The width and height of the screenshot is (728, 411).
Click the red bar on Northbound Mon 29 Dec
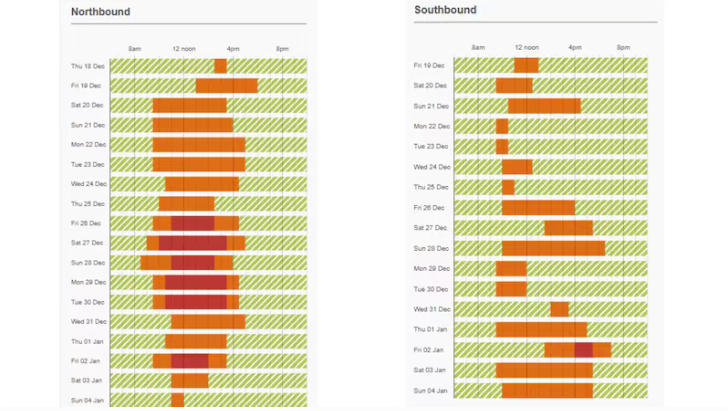pos(195,282)
